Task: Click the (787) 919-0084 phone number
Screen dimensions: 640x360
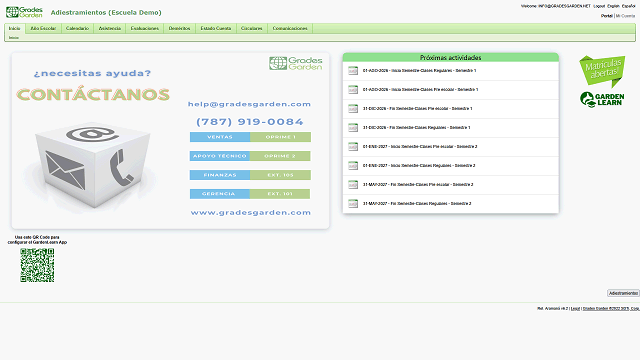Action: 250,122
